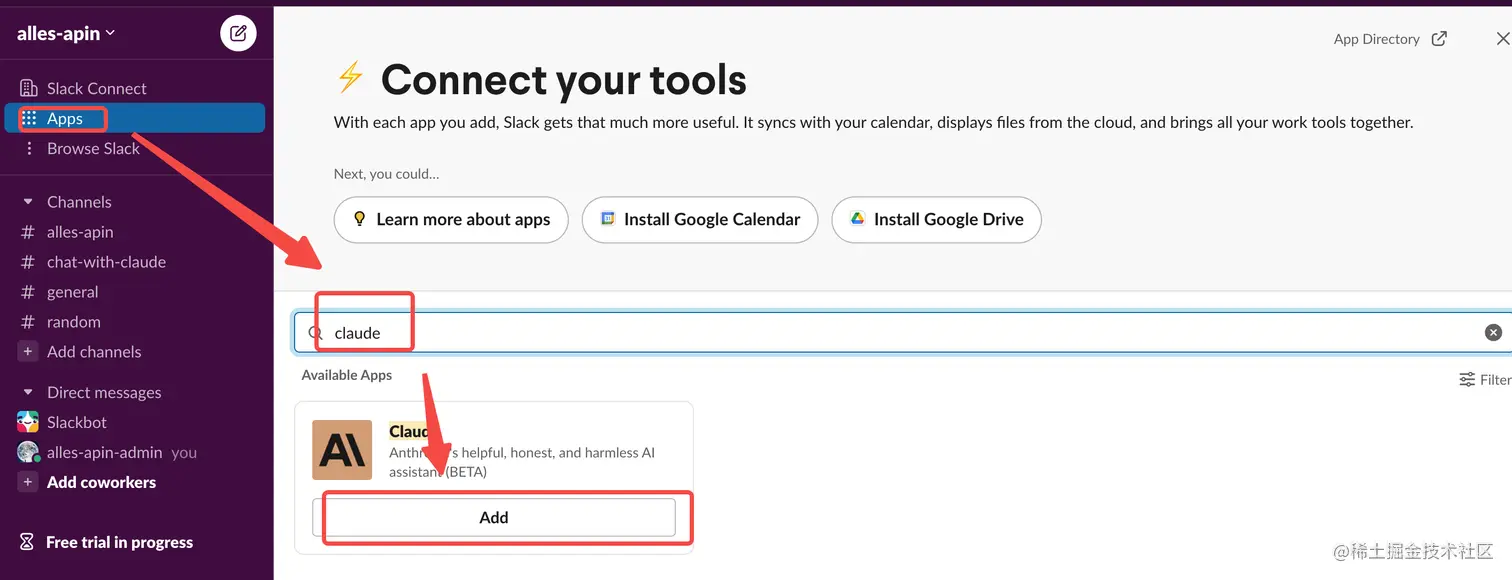Image resolution: width=1512 pixels, height=580 pixels.
Task: Click the magnifier search icon
Action: point(315,333)
